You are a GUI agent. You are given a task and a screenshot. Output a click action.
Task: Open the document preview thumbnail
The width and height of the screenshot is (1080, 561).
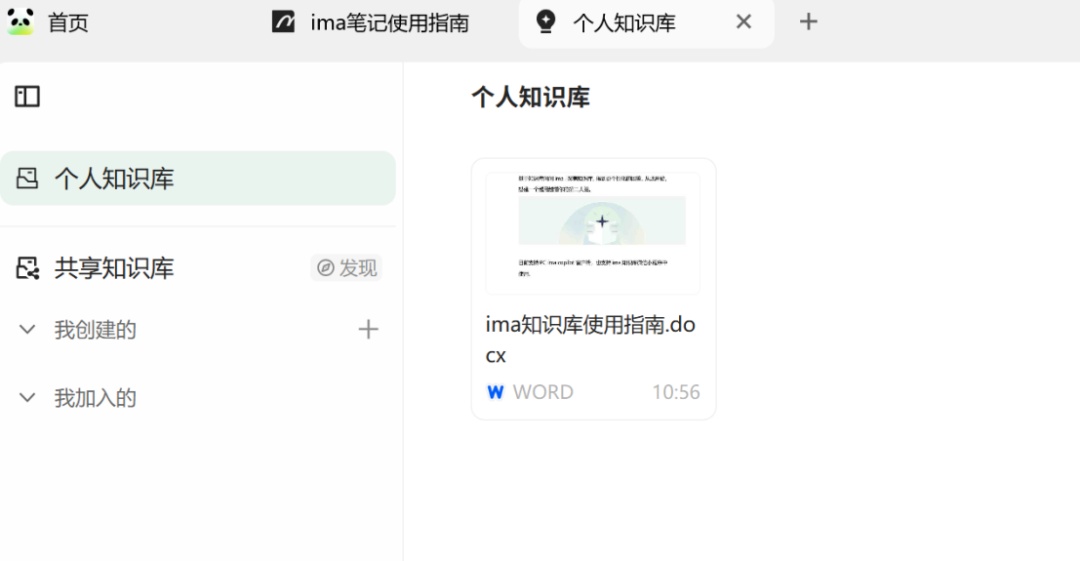[x=593, y=233]
